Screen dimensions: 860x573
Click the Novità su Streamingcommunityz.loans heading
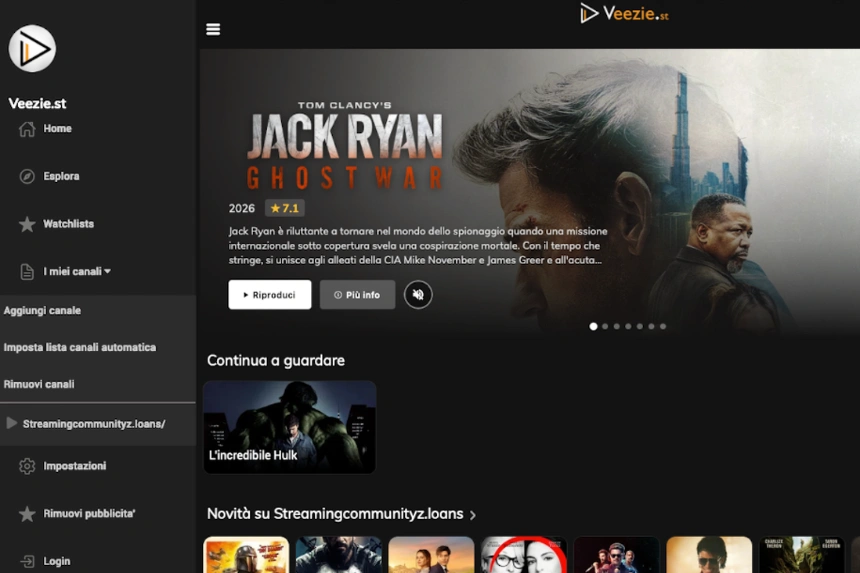click(x=335, y=514)
